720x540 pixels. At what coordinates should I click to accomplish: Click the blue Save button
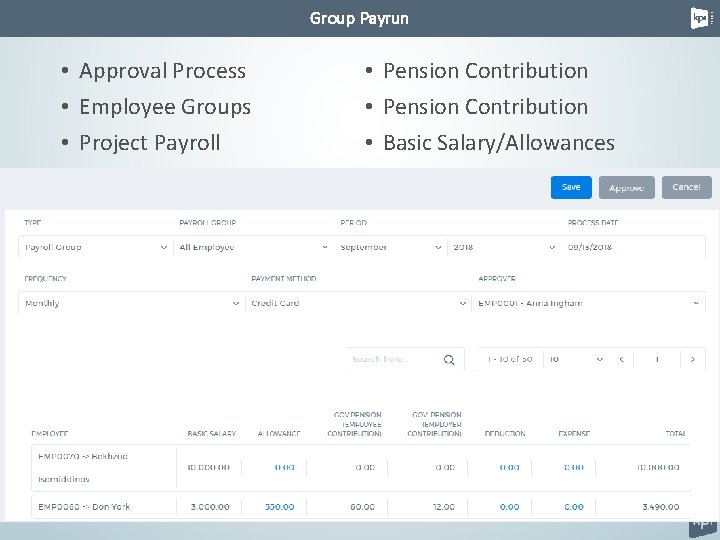point(571,187)
